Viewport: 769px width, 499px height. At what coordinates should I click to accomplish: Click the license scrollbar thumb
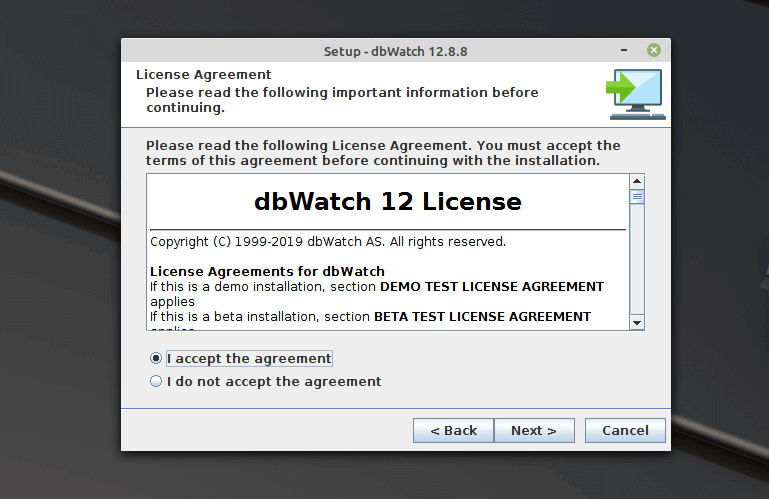click(637, 197)
